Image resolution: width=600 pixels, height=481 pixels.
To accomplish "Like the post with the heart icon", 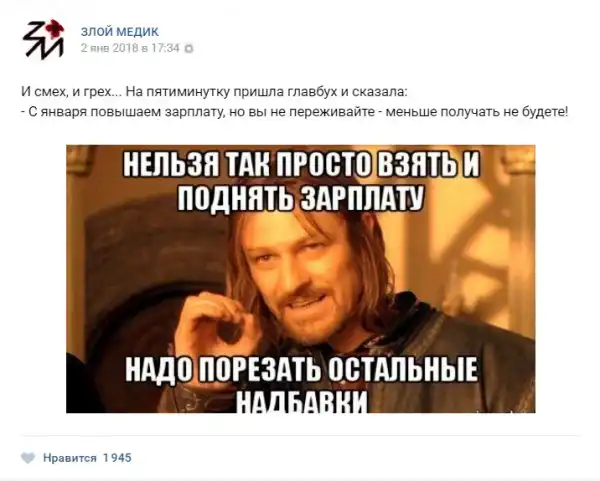I will 28,458.
